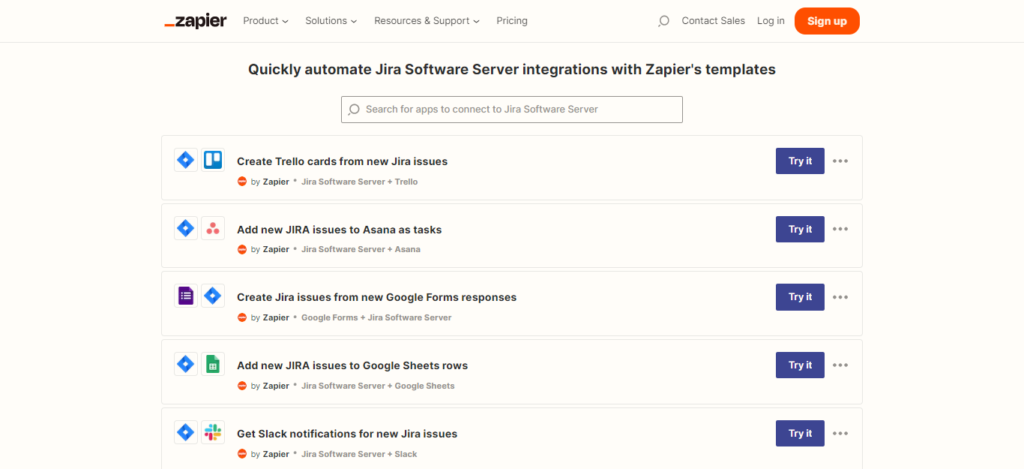Open more options for Slack notifications template
Viewport: 1024px width, 469px height.
840,433
